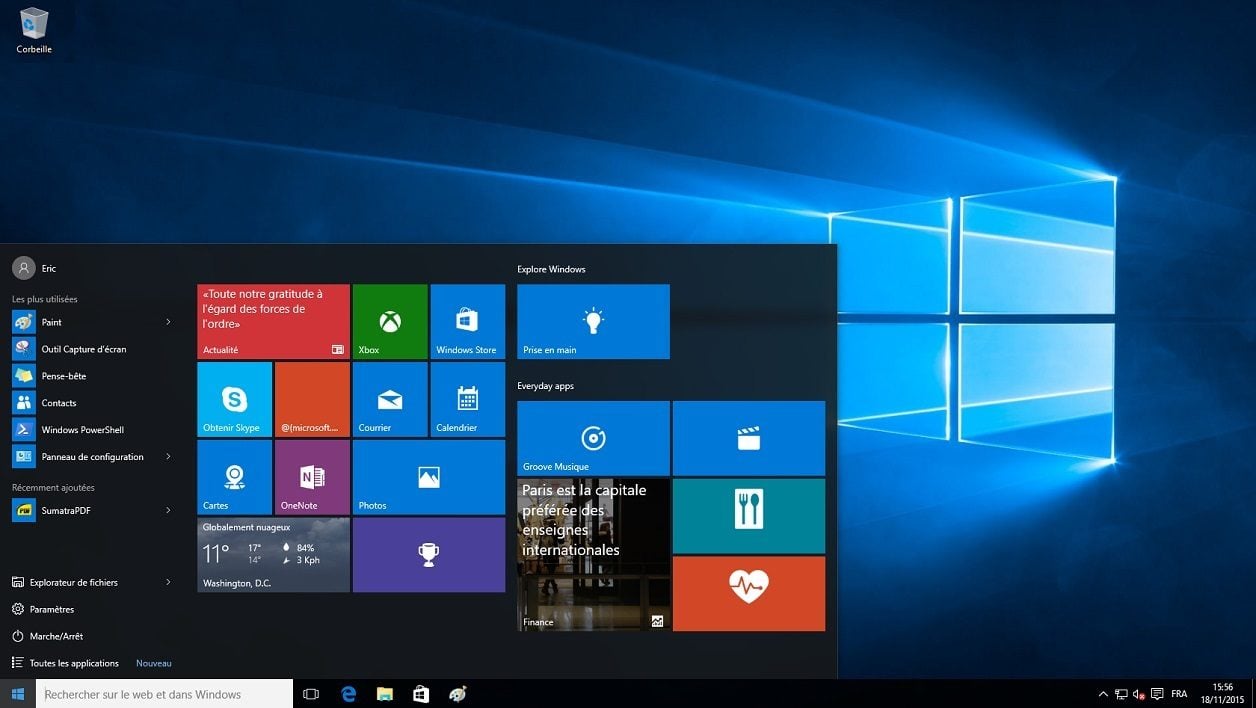This screenshot has width=1256, height=708.
Task: Click the Windows Start button
Action: (17, 694)
